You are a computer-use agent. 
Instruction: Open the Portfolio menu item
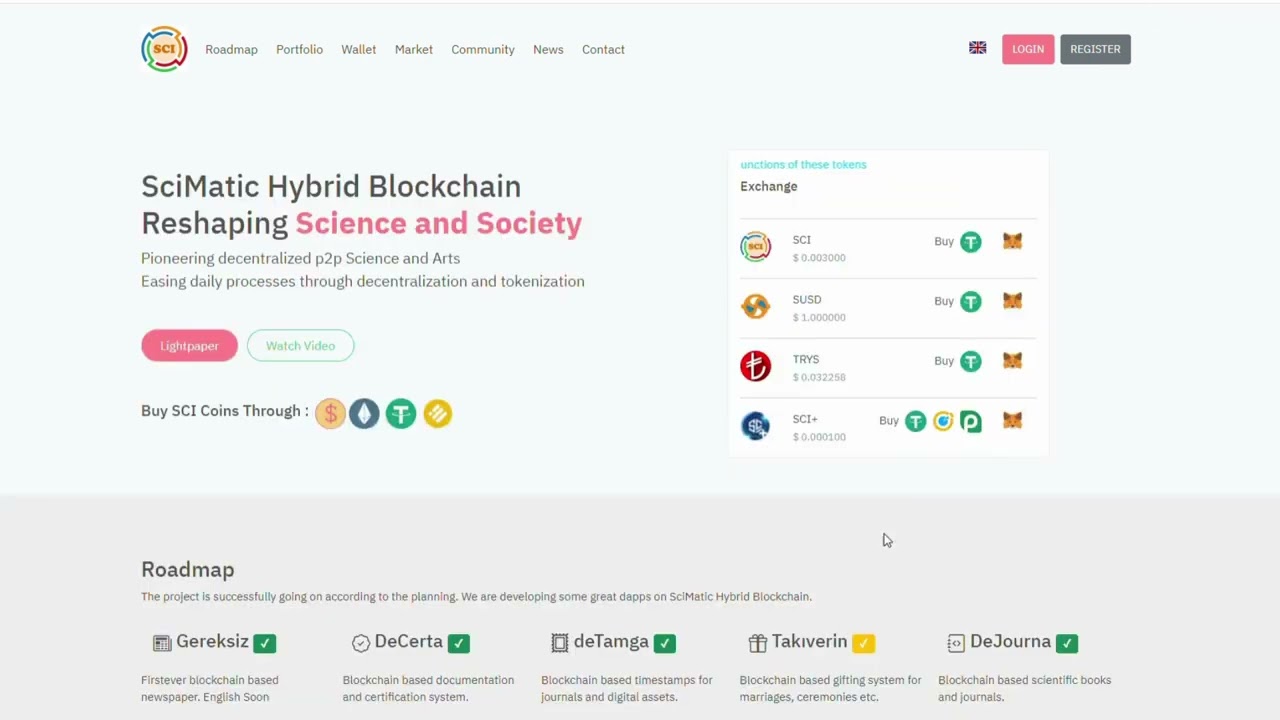(299, 49)
